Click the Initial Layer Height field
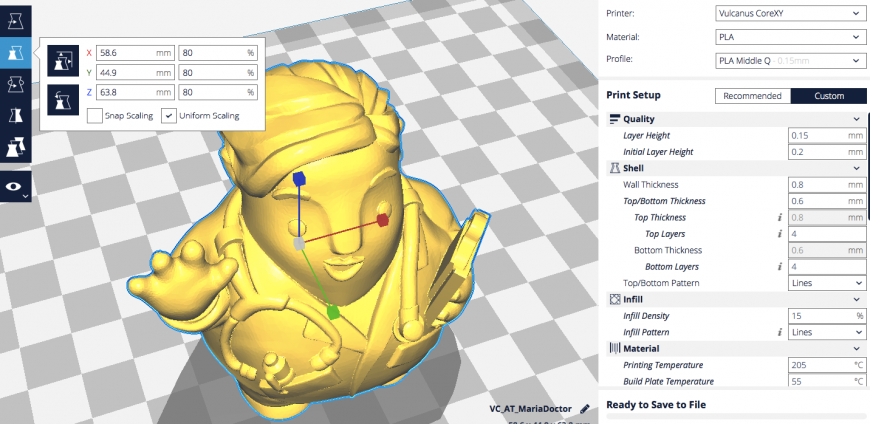The image size is (870, 424). point(827,152)
